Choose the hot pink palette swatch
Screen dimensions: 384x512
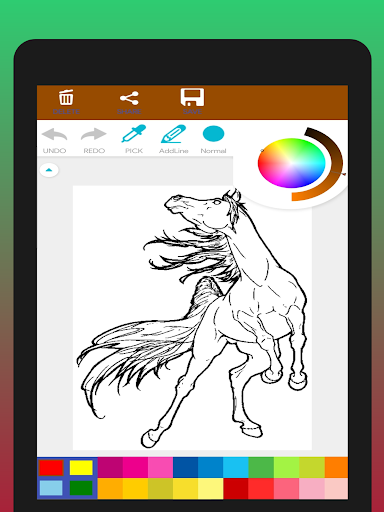click(x=135, y=467)
